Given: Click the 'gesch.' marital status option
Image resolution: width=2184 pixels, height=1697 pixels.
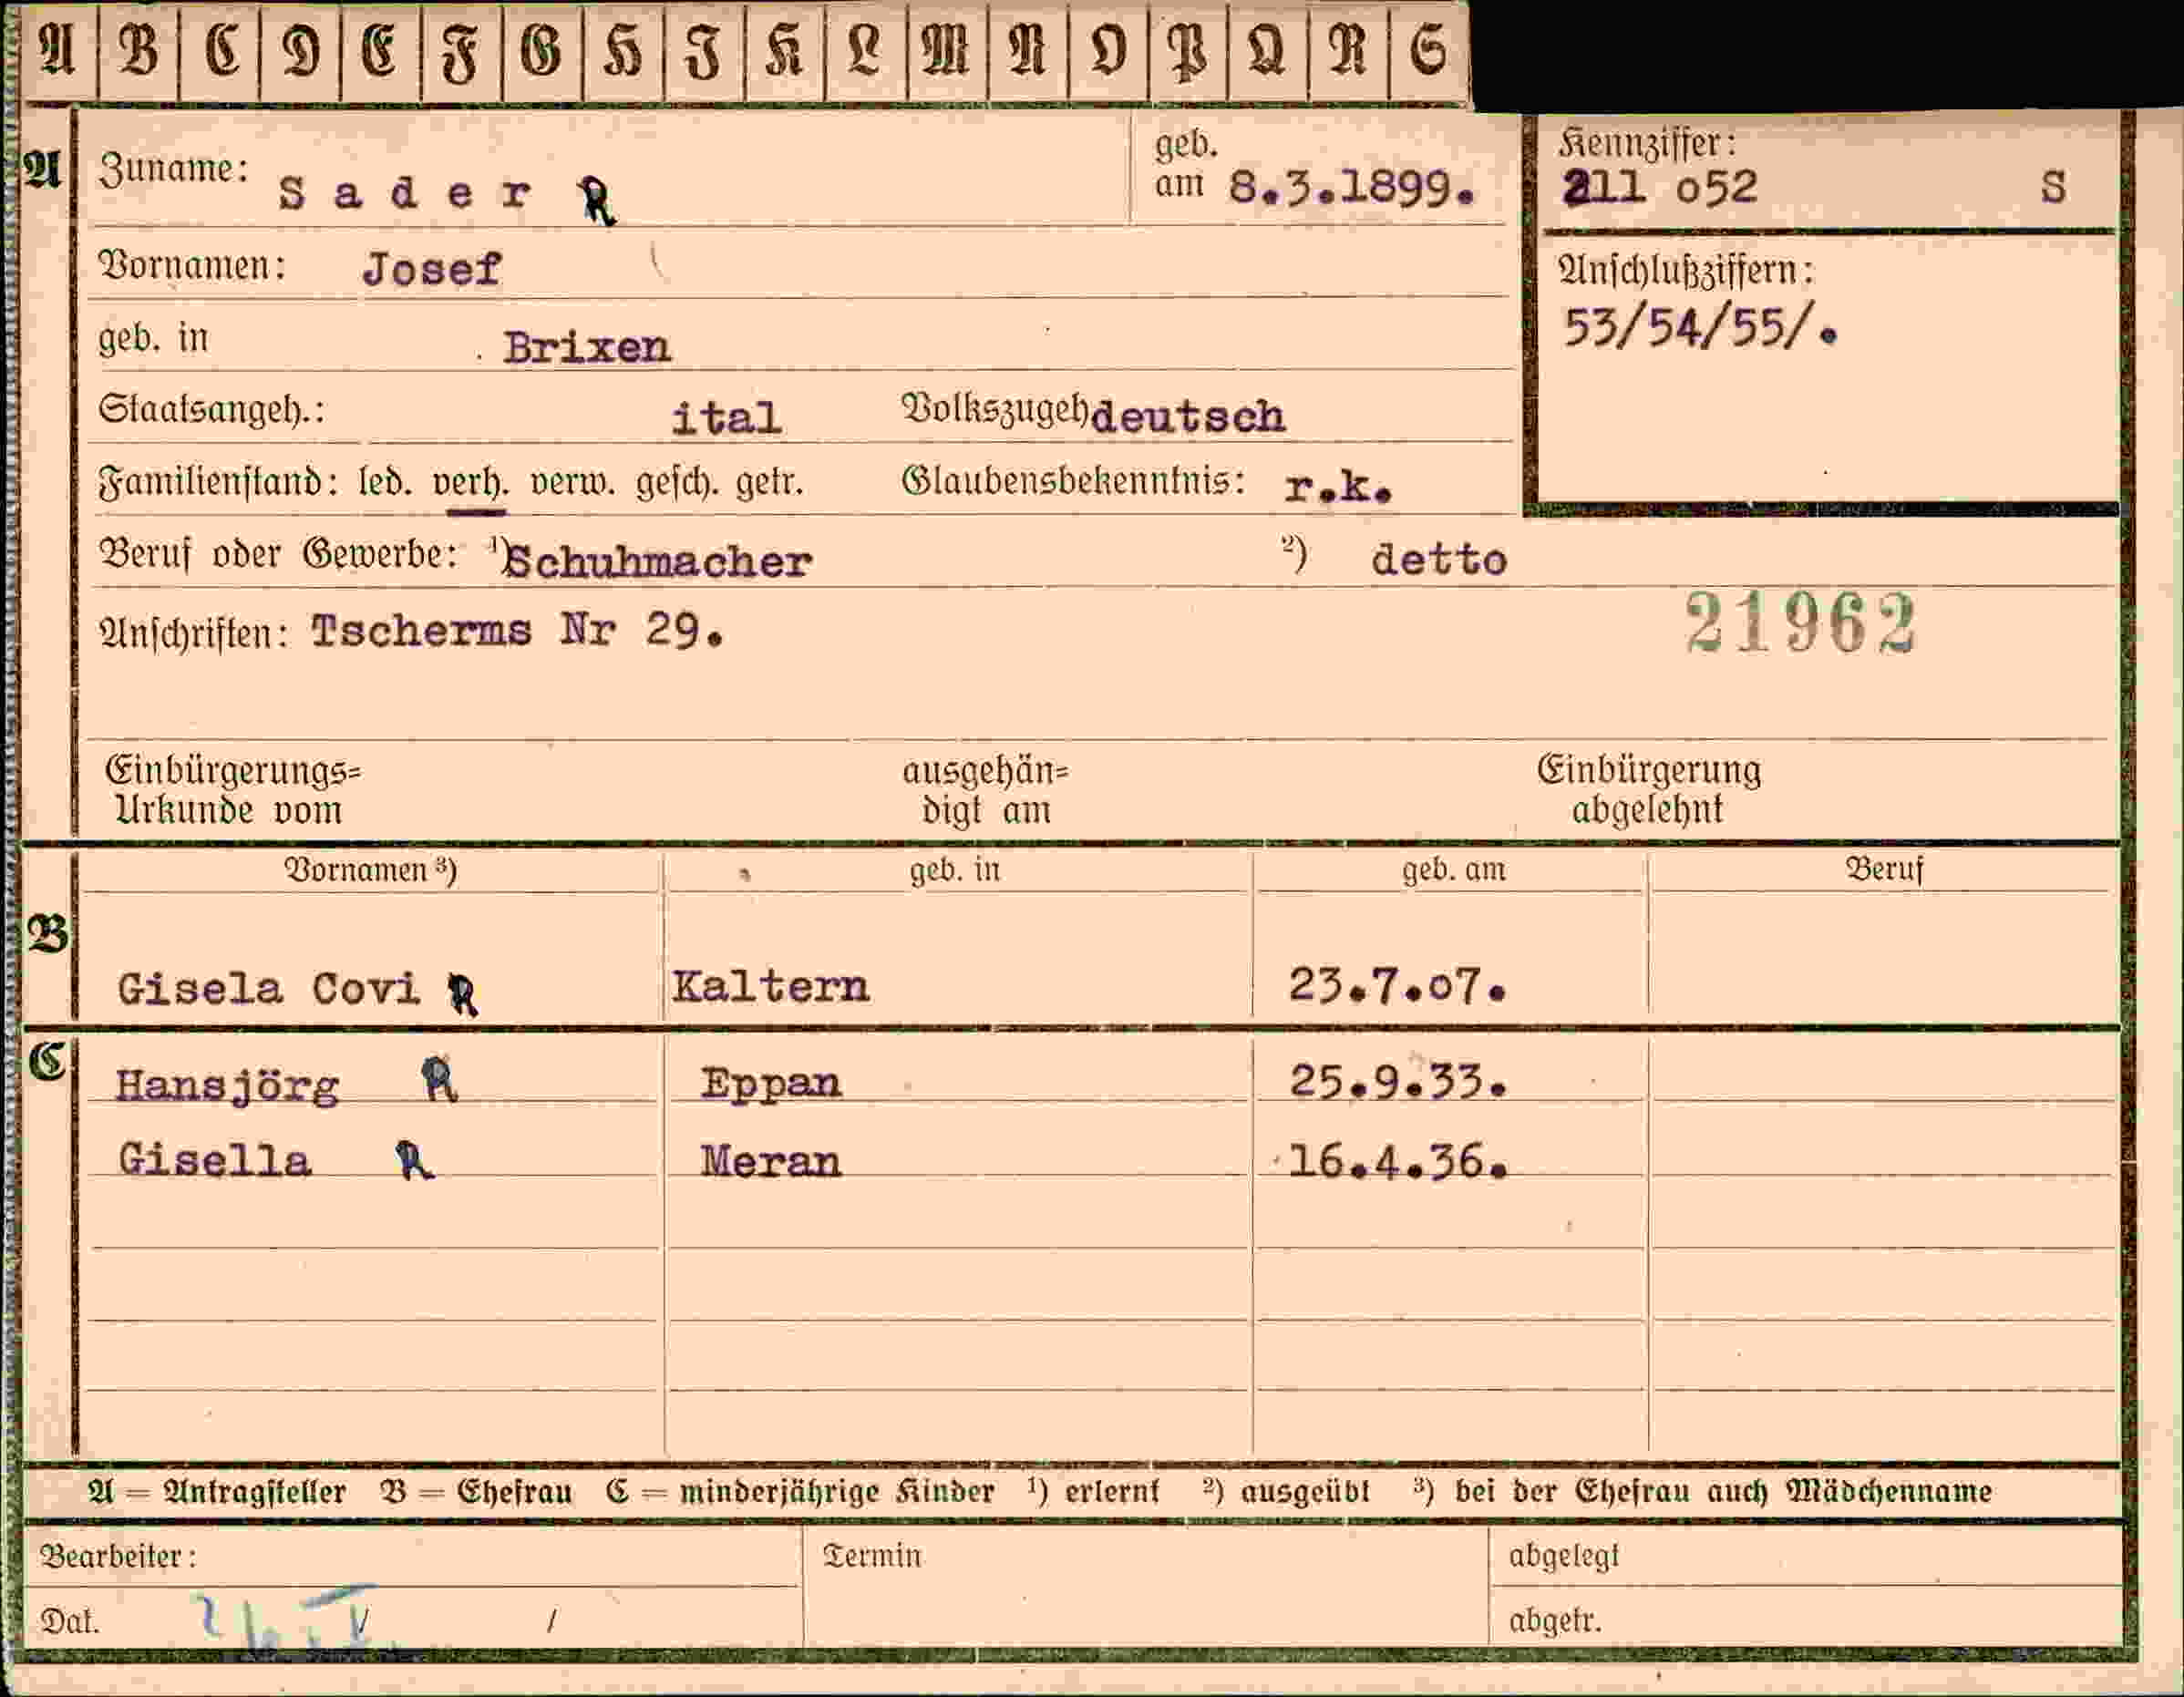Looking at the screenshot, I should point(677,484).
